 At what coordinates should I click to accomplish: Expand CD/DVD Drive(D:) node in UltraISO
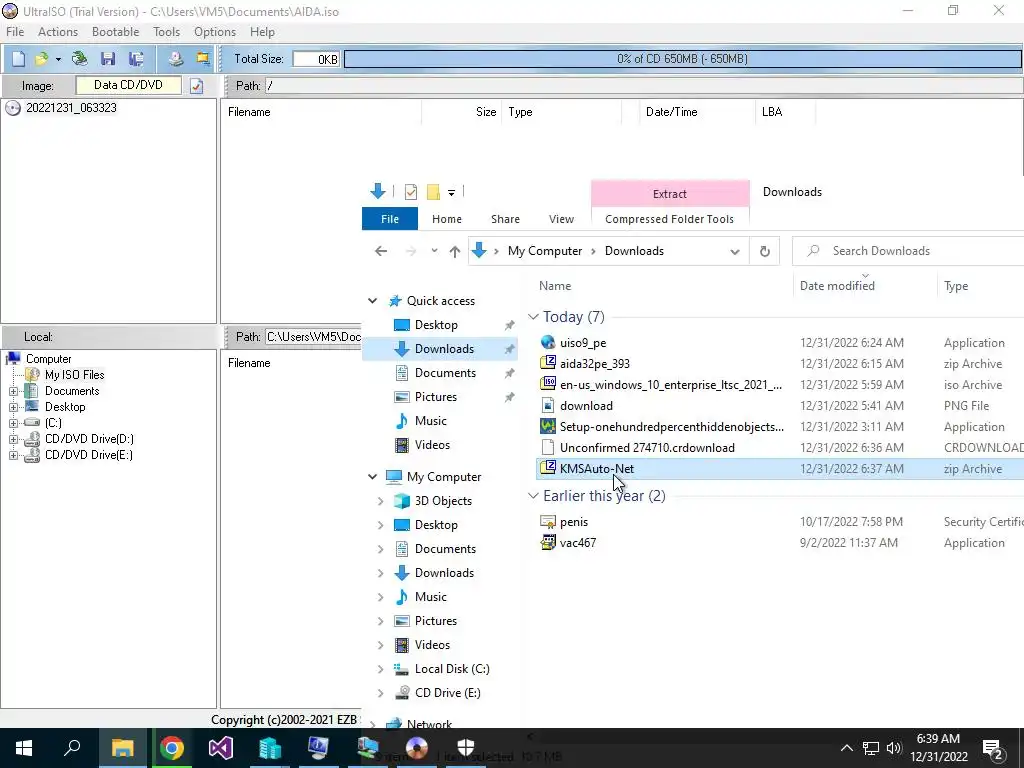click(x=13, y=440)
